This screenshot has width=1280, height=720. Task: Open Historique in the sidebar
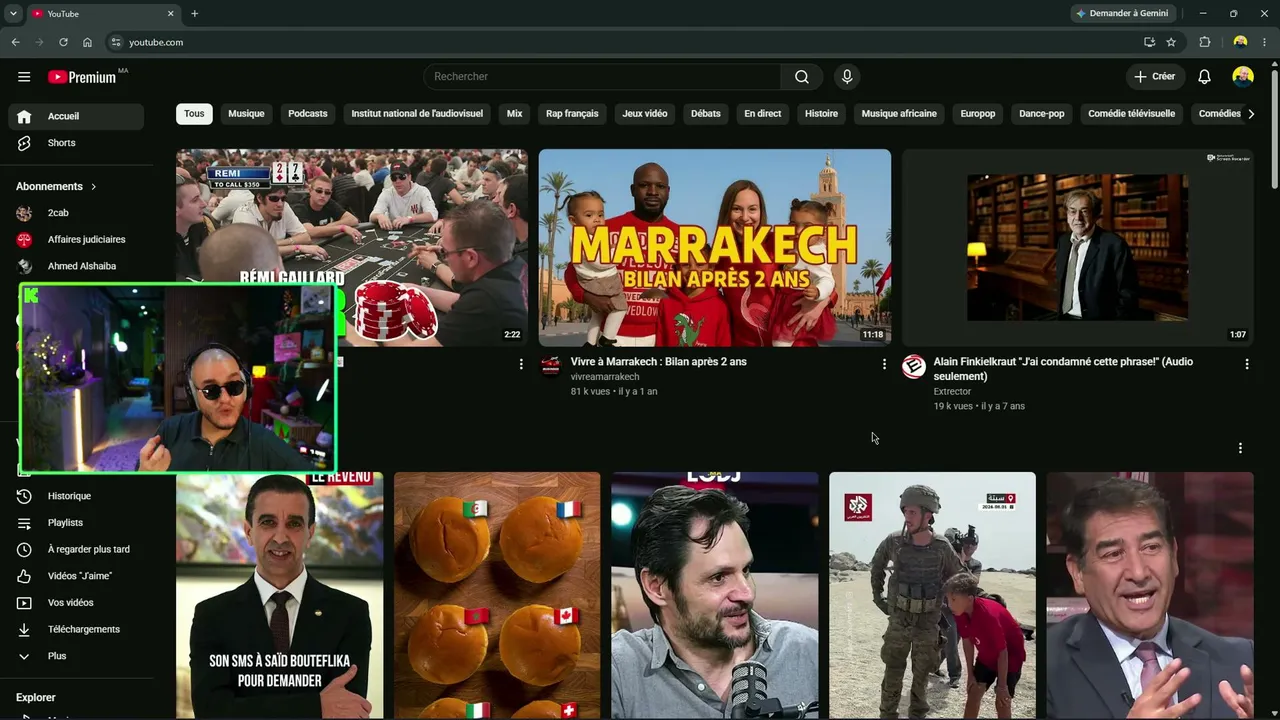point(76,496)
